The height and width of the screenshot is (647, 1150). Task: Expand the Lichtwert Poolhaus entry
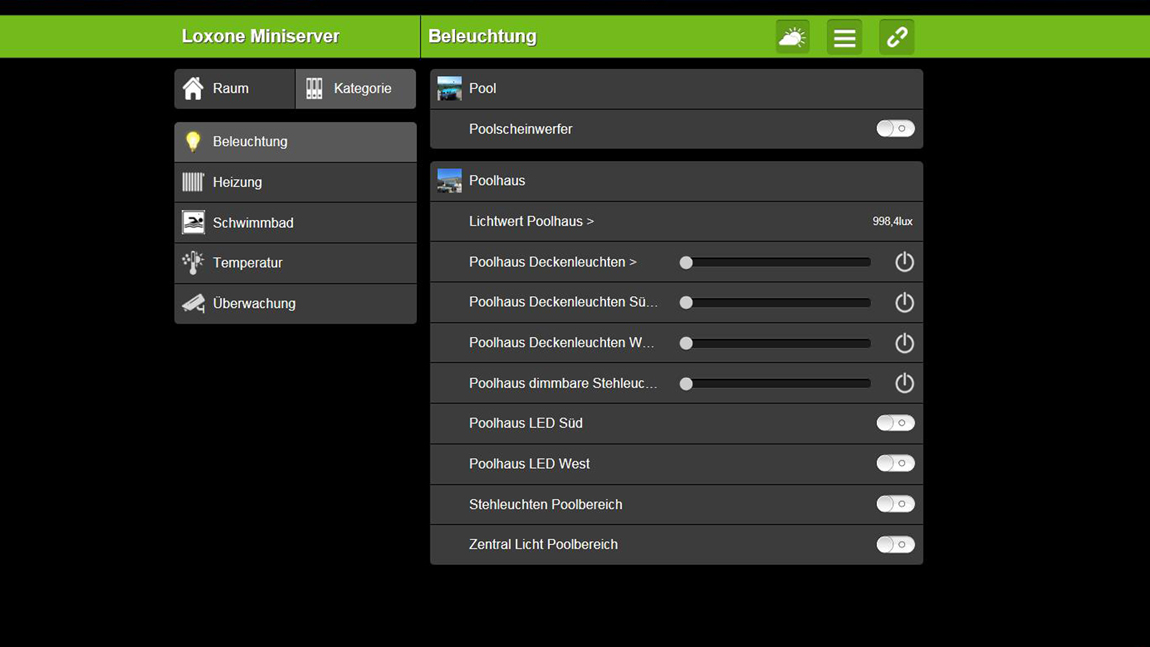pyautogui.click(x=531, y=221)
